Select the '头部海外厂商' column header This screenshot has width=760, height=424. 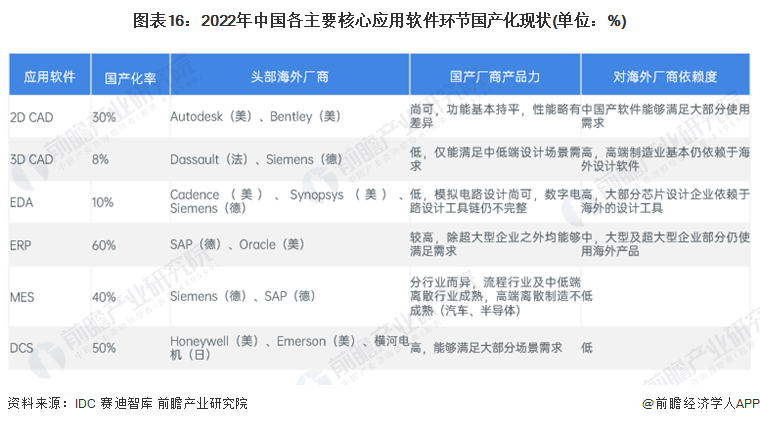(x=290, y=77)
